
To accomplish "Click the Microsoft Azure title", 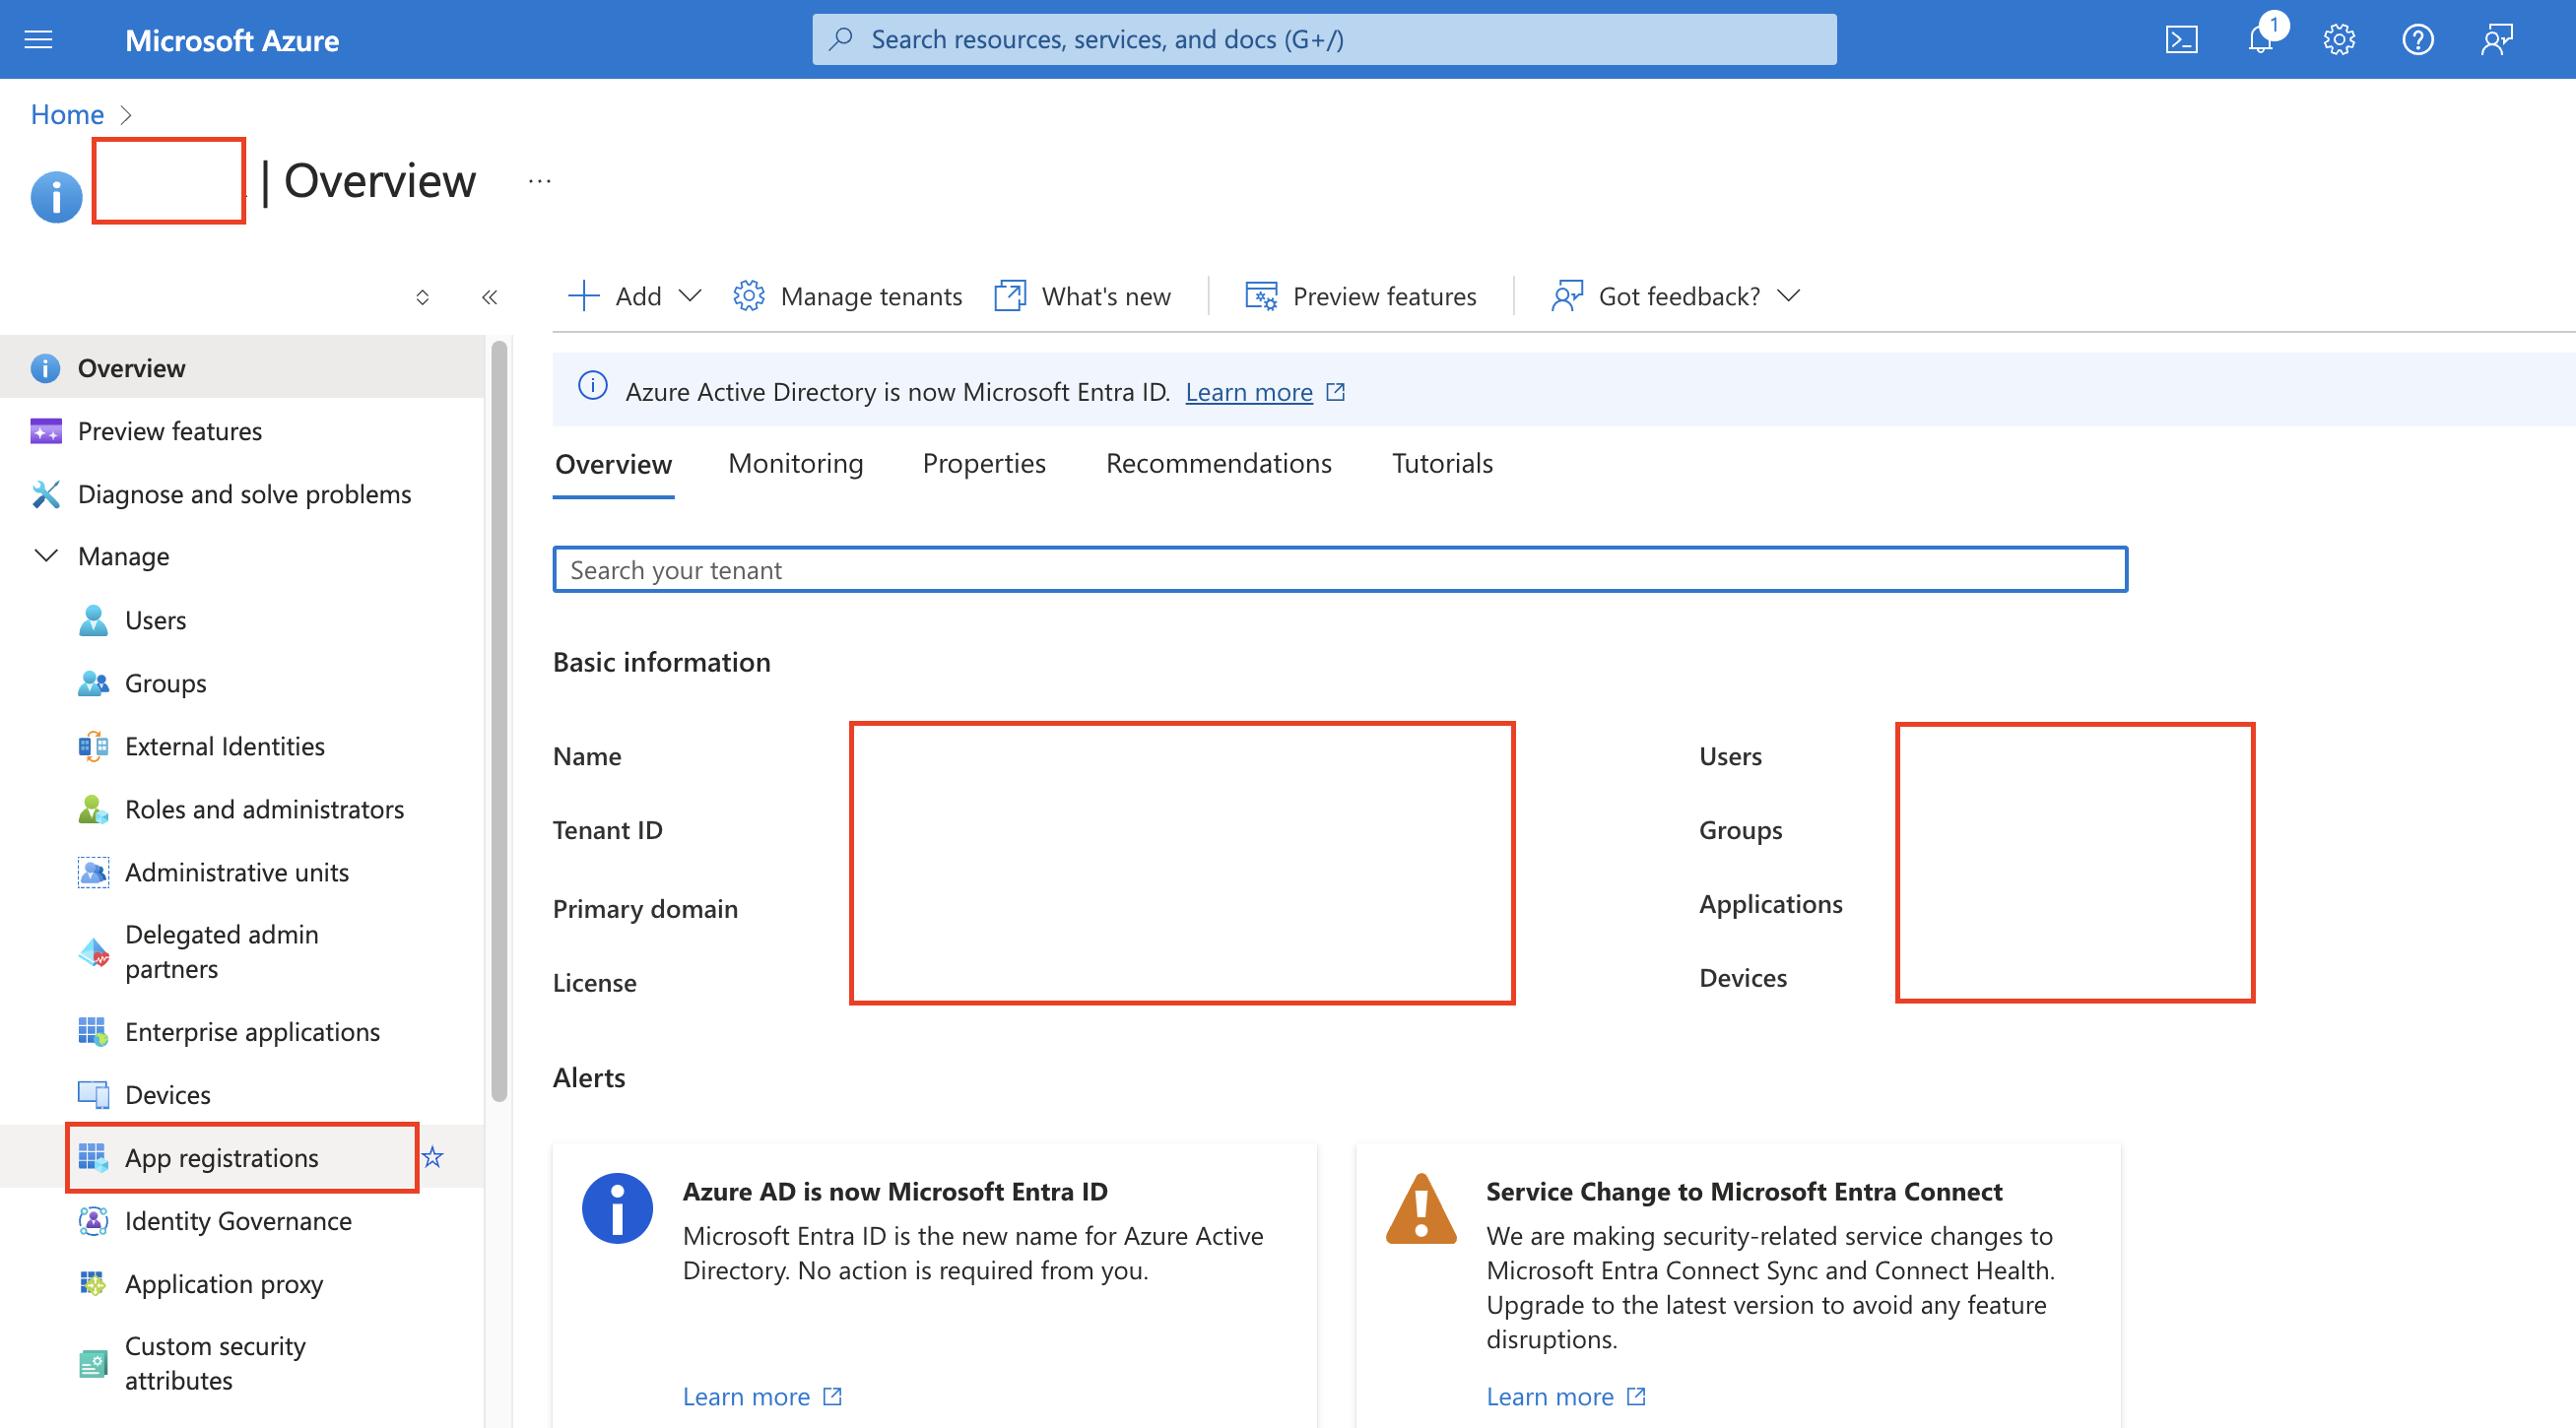I will 232,40.
